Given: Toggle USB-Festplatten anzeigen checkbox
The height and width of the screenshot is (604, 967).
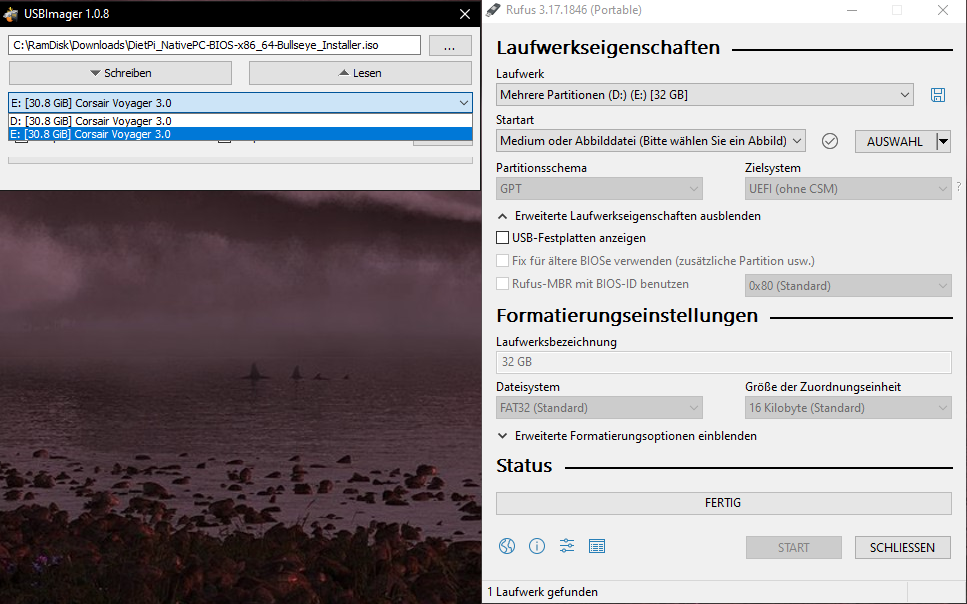Looking at the screenshot, I should coord(503,238).
